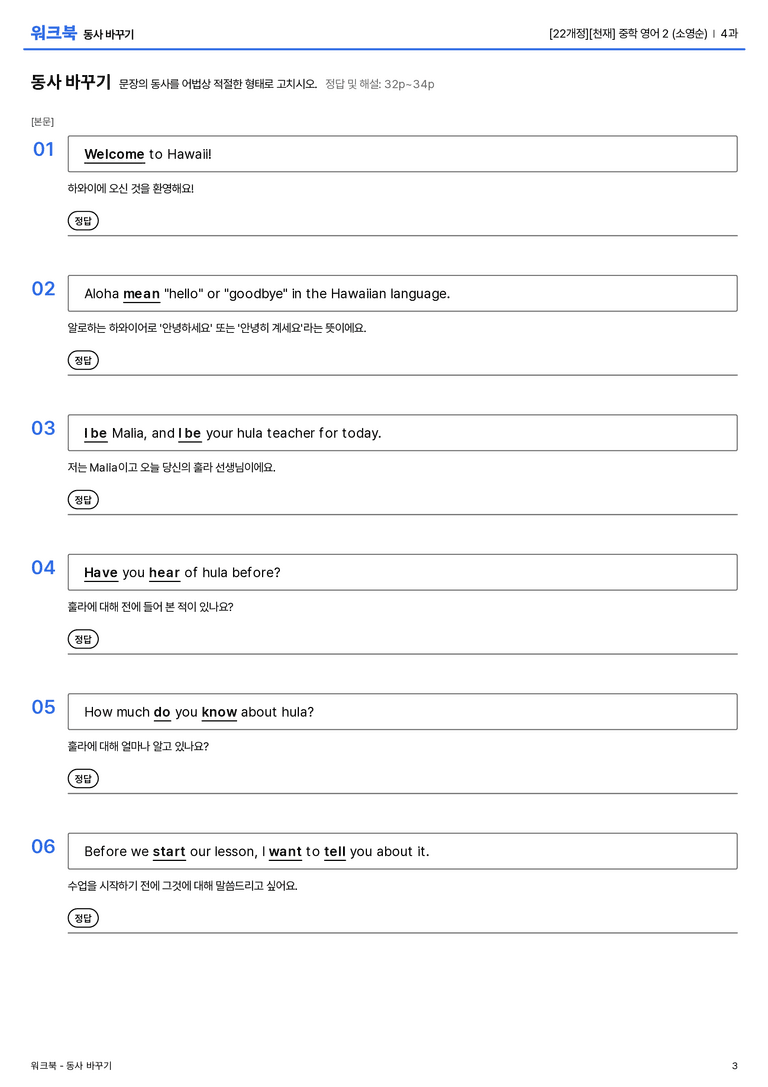
Task: Click the blue 워크북 logo in header
Action: click(x=53, y=33)
